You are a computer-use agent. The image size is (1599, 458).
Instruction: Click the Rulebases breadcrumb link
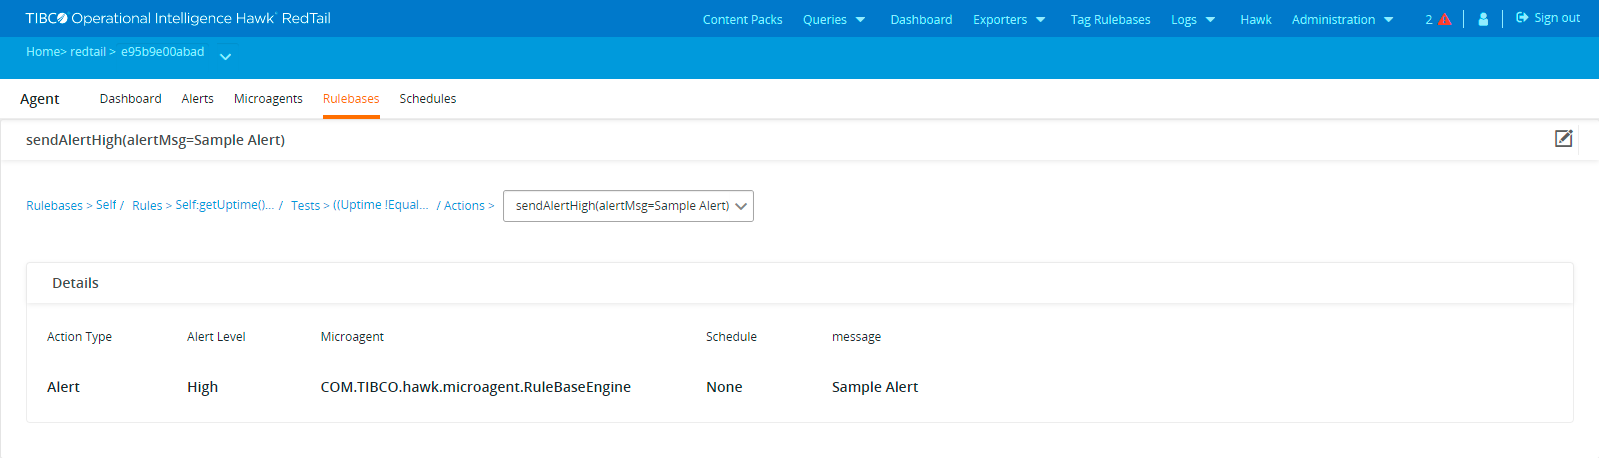(x=54, y=206)
